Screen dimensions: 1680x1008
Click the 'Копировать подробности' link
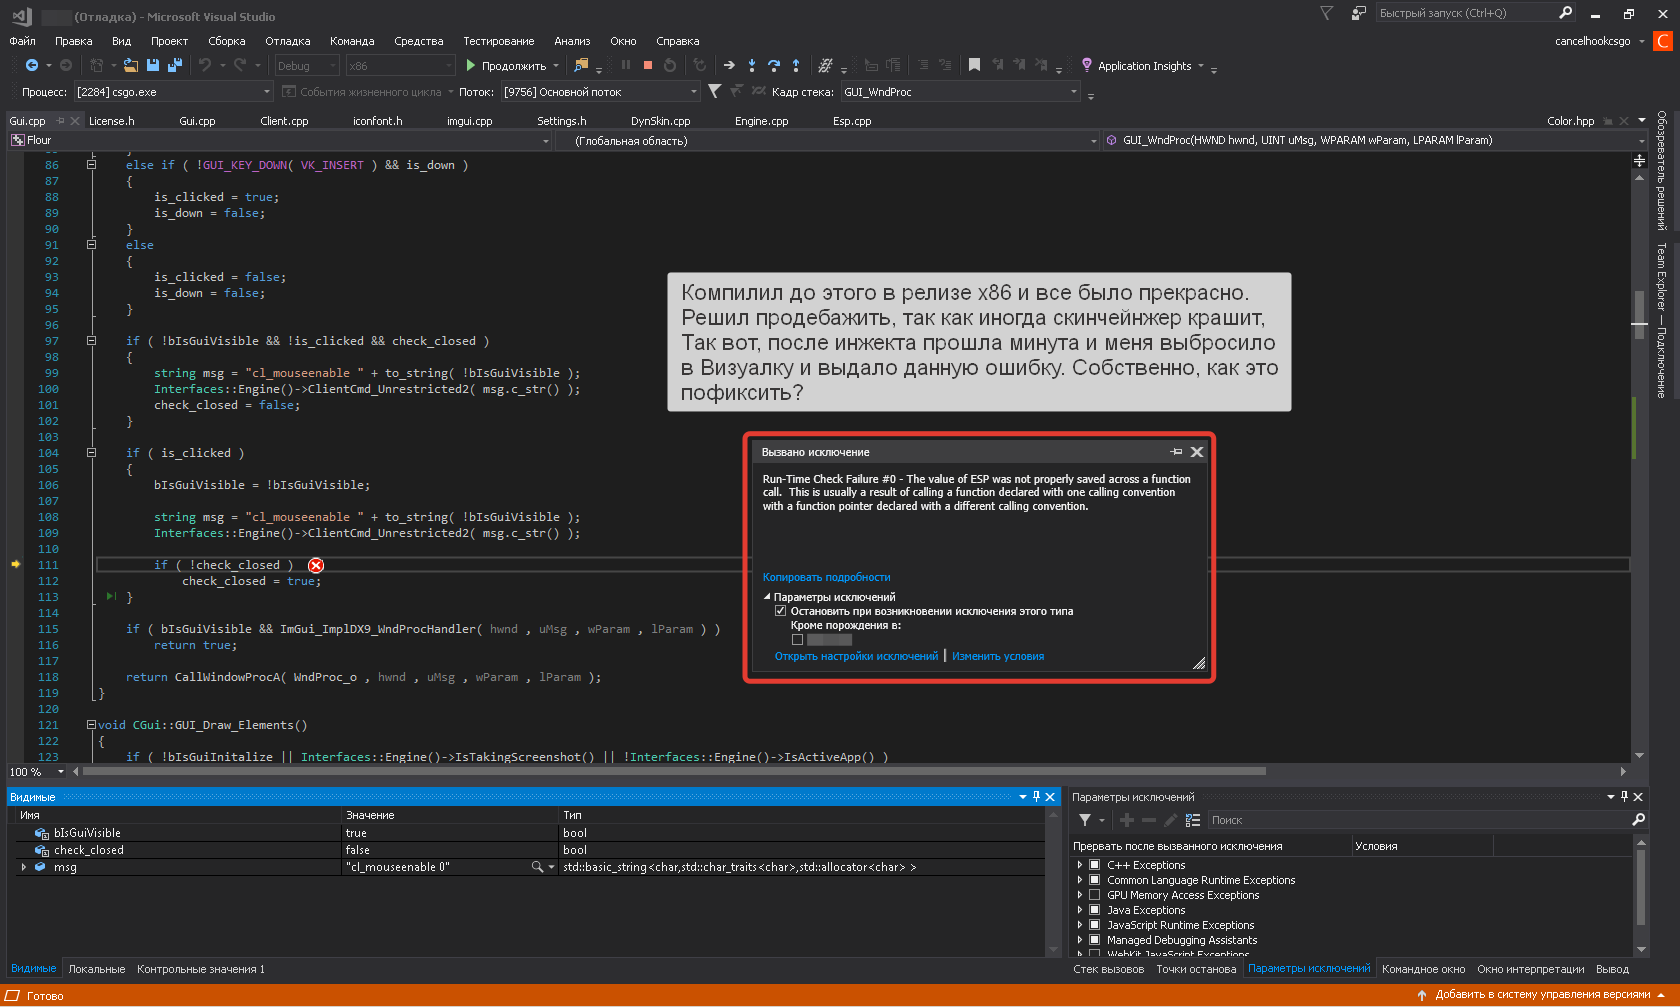(x=826, y=577)
